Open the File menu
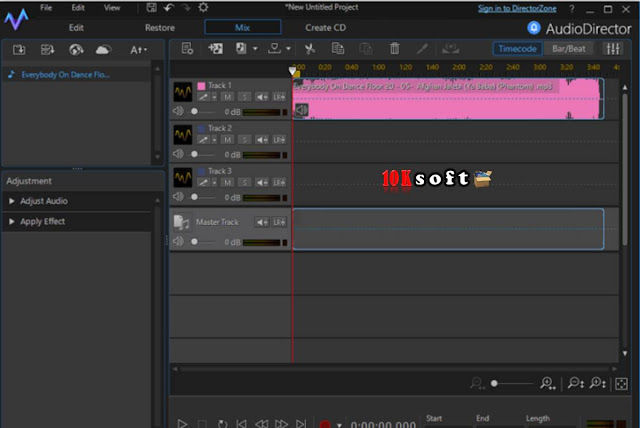Viewport: 640px width, 428px height. tap(46, 8)
